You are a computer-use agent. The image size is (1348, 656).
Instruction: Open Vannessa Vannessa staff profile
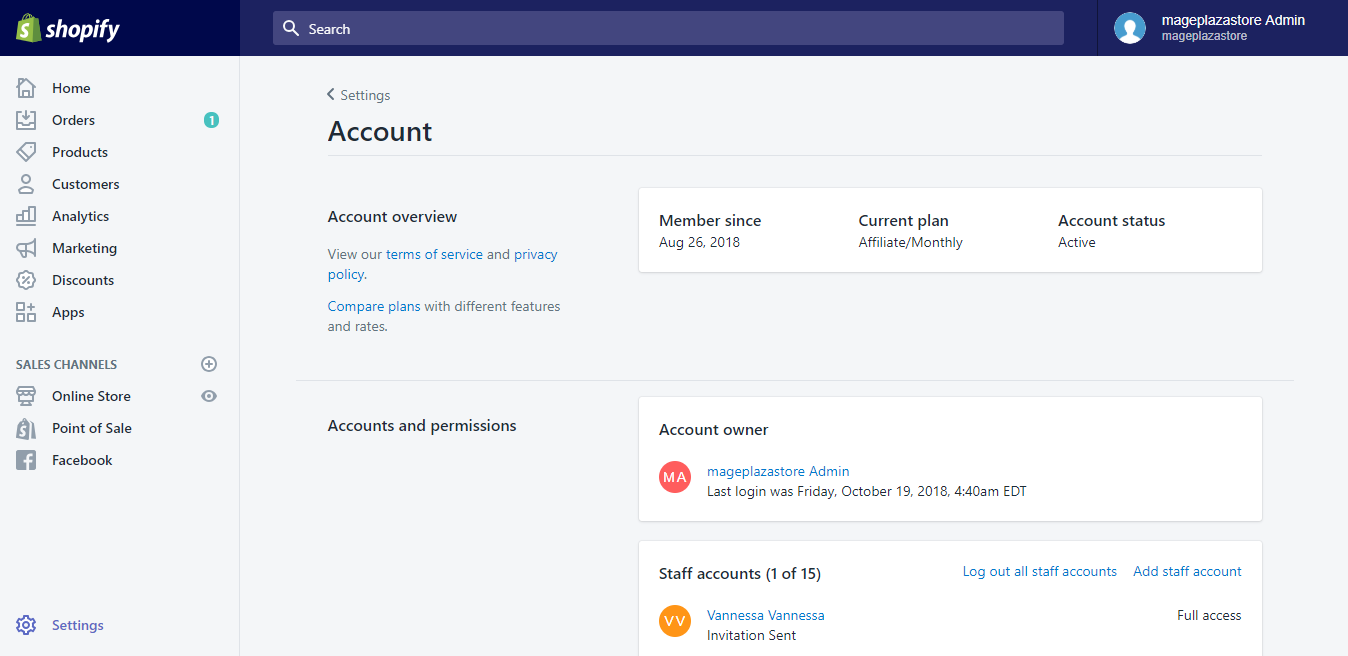coord(766,615)
